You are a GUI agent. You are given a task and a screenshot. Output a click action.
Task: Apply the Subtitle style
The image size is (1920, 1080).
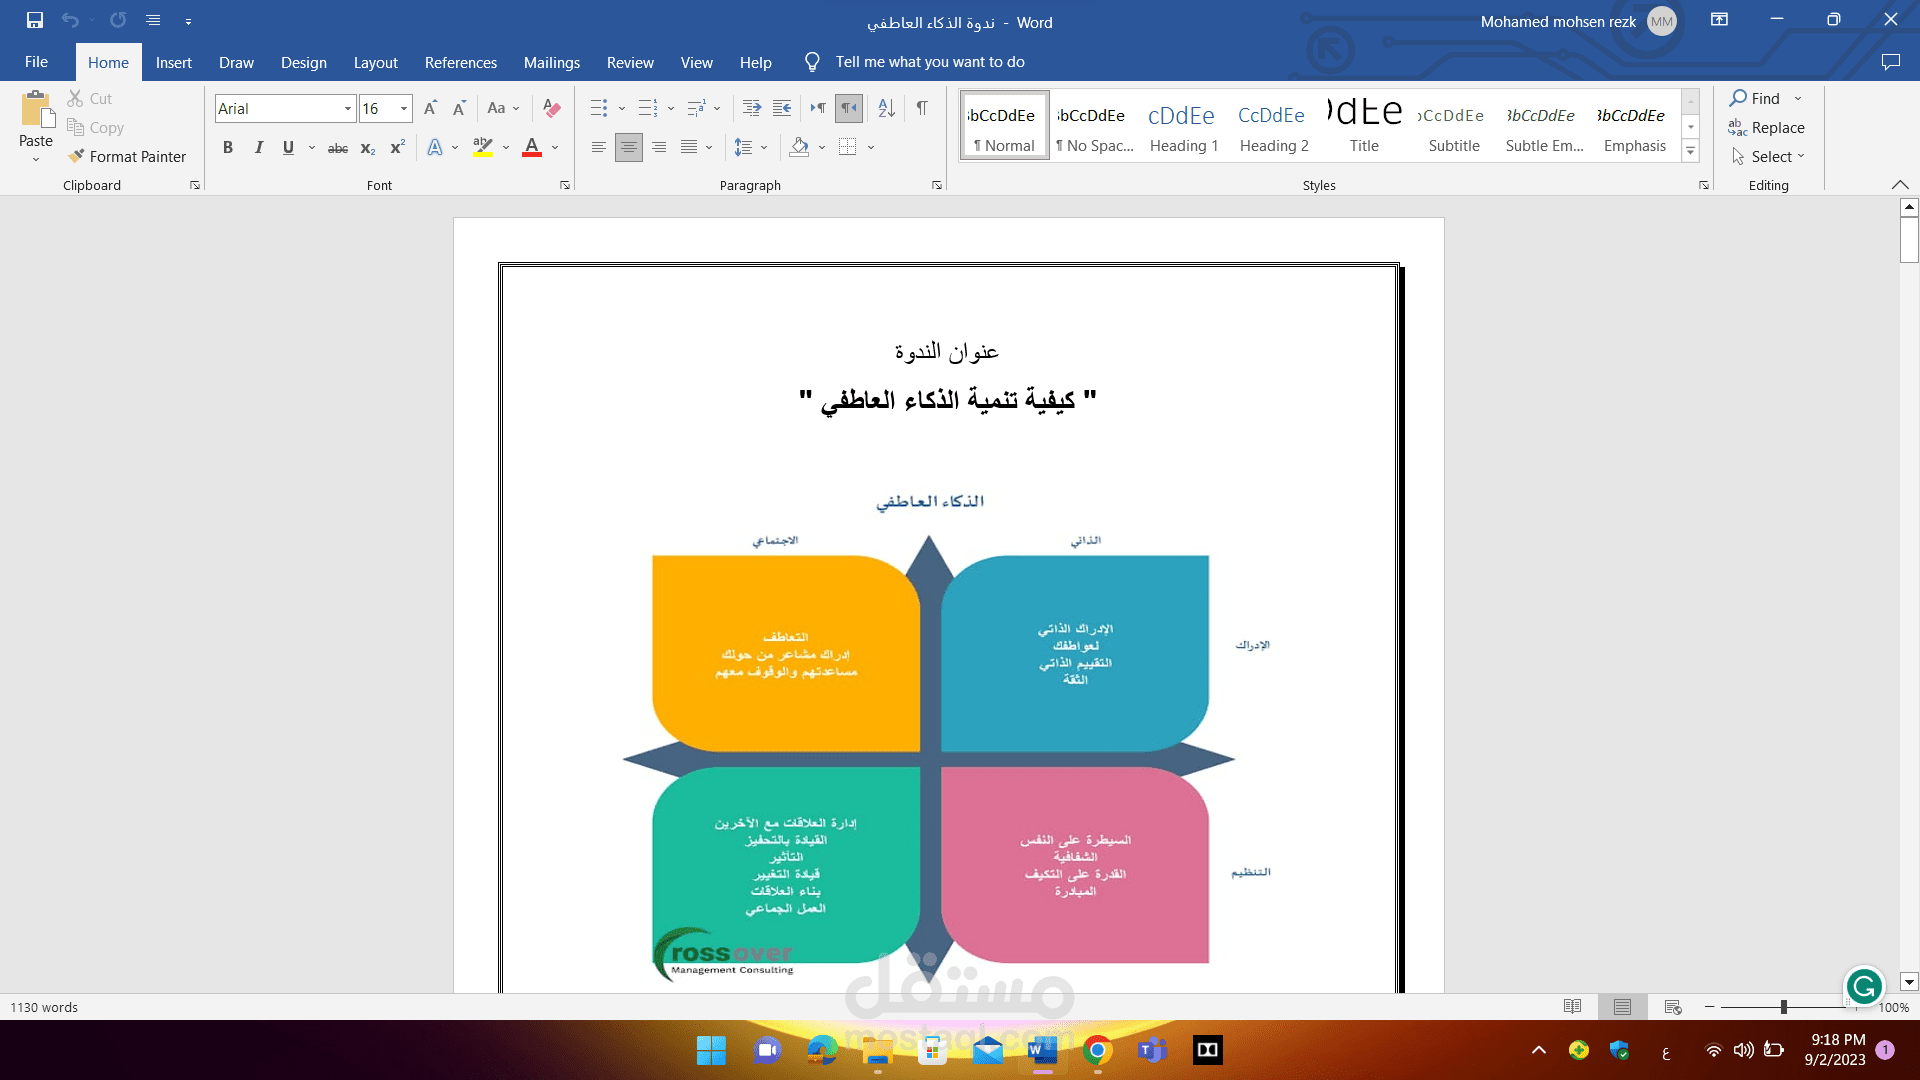[x=1454, y=126]
